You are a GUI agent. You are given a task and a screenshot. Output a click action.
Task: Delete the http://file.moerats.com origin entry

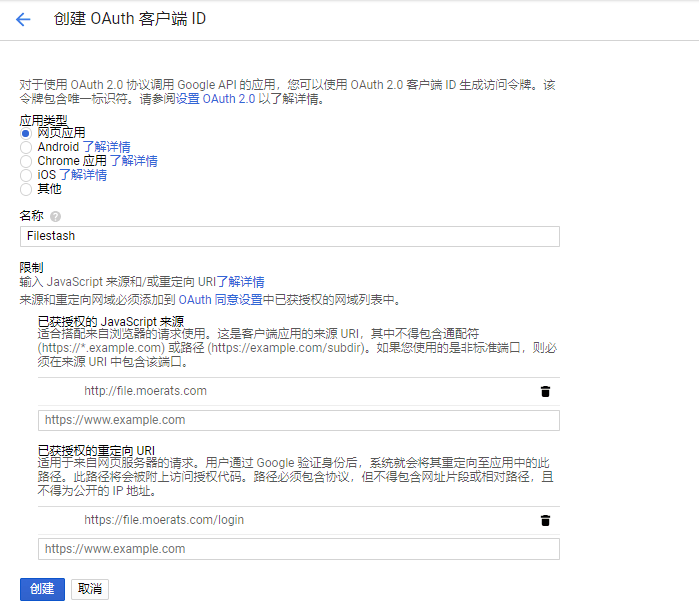click(x=545, y=391)
